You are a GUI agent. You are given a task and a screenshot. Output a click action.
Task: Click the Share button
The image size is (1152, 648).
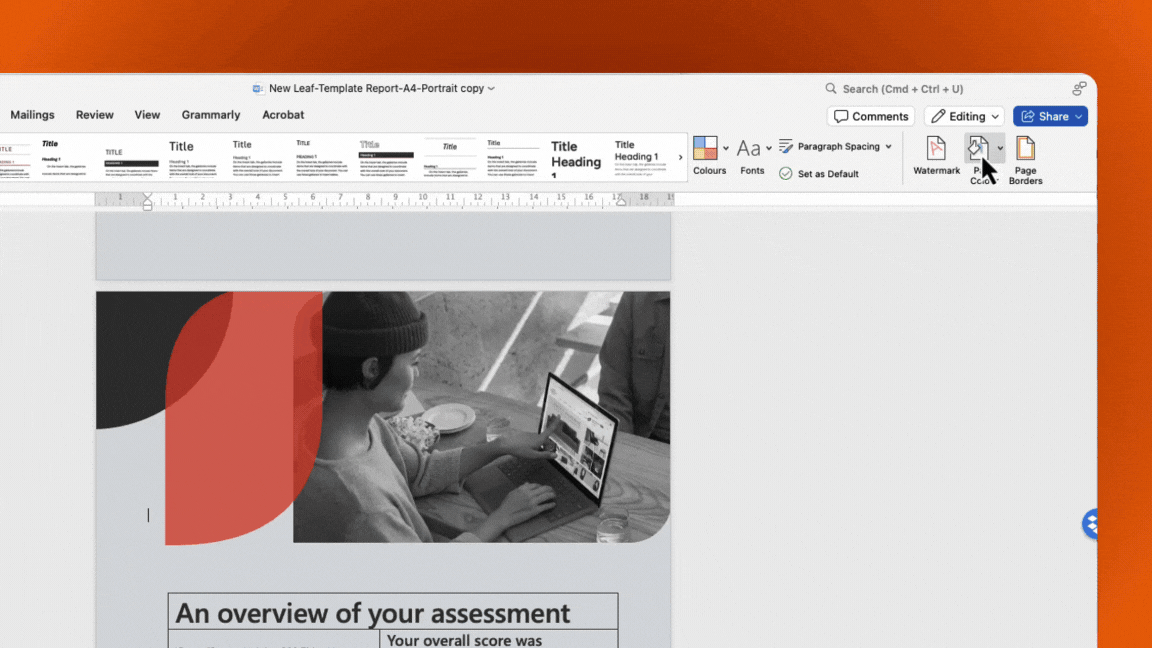pos(1050,116)
